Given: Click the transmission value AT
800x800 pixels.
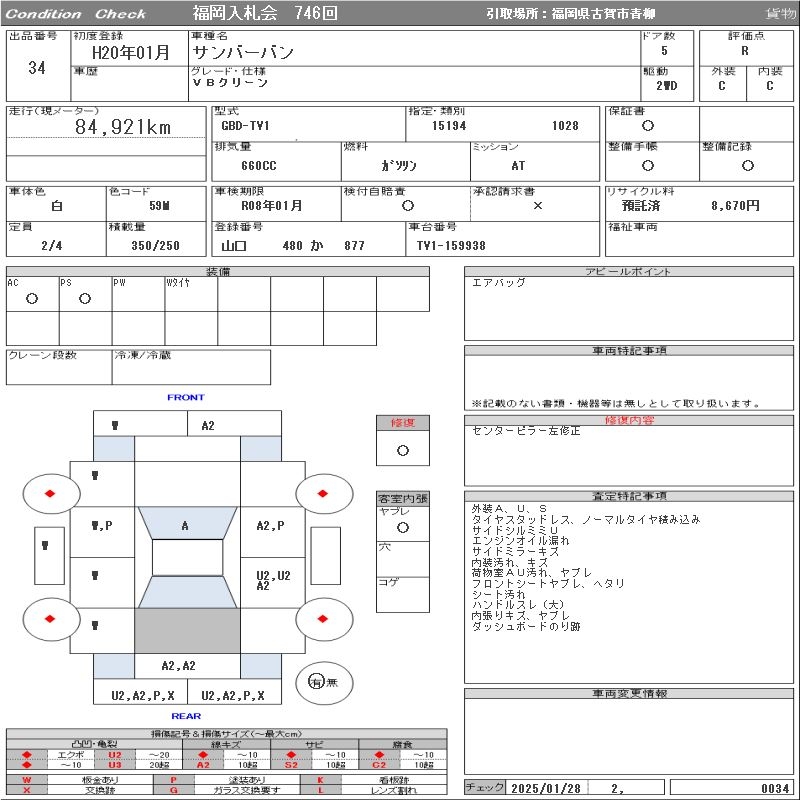Looking at the screenshot, I should 518,166.
